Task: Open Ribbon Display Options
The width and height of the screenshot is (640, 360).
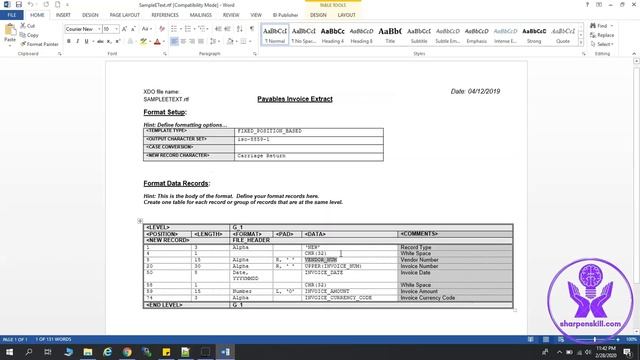Action: (599, 5)
